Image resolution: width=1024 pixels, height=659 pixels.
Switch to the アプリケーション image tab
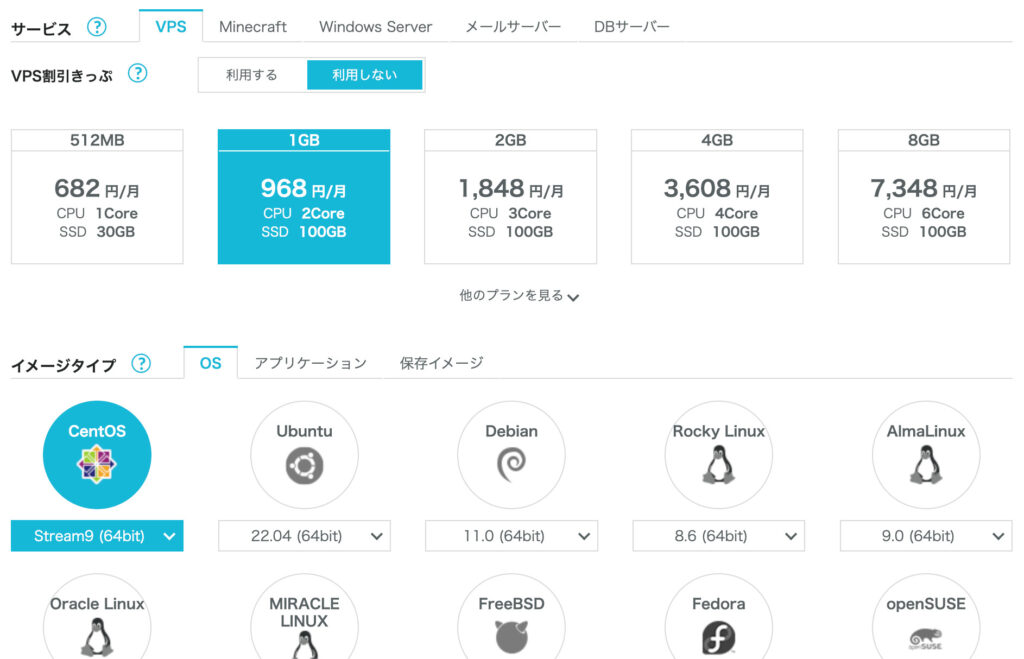pyautogui.click(x=310, y=363)
